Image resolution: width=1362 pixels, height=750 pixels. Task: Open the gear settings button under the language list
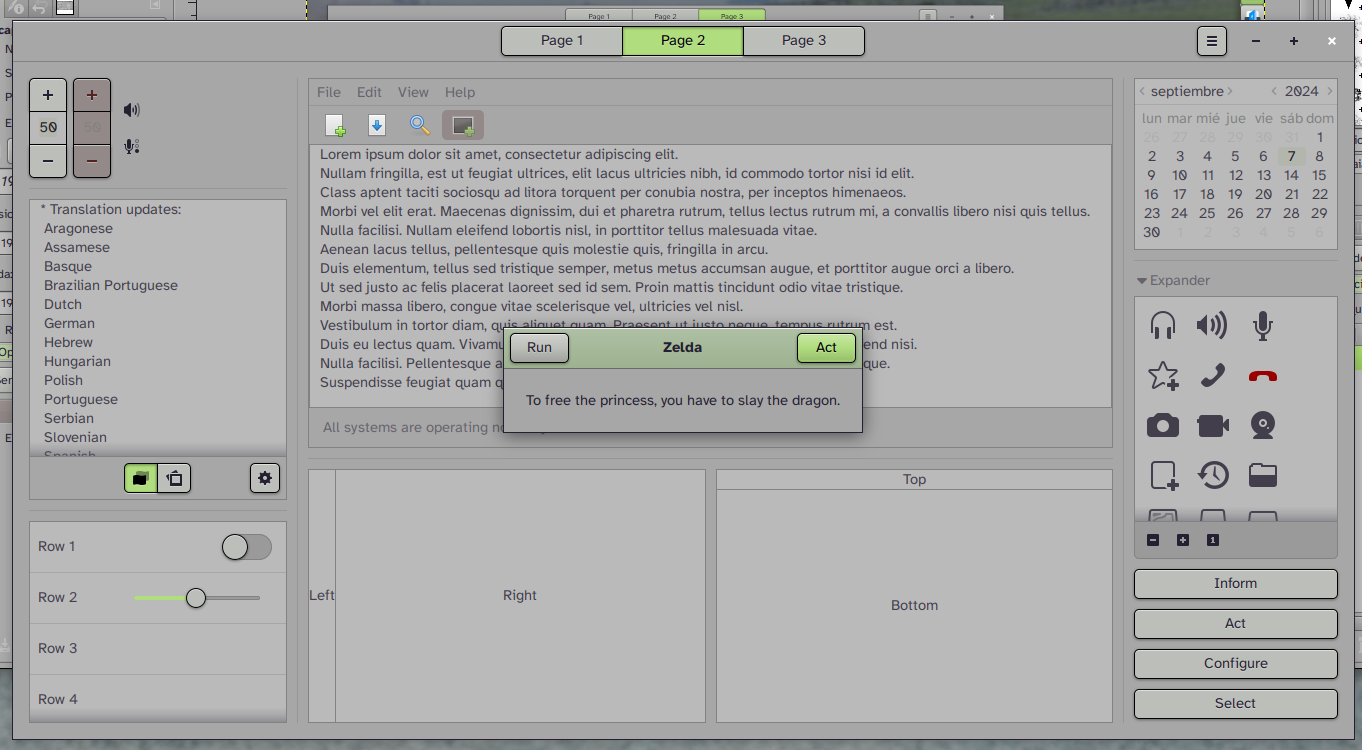point(265,478)
